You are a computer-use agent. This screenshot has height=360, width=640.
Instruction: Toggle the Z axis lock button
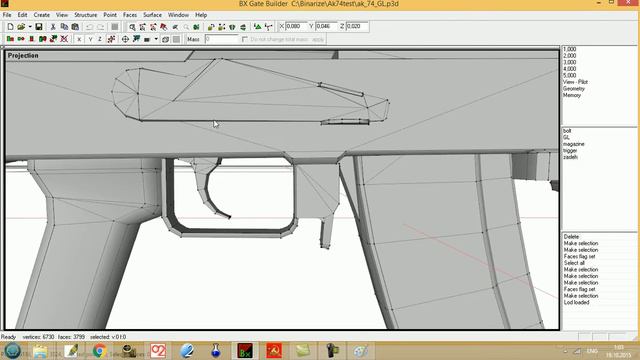[x=100, y=39]
